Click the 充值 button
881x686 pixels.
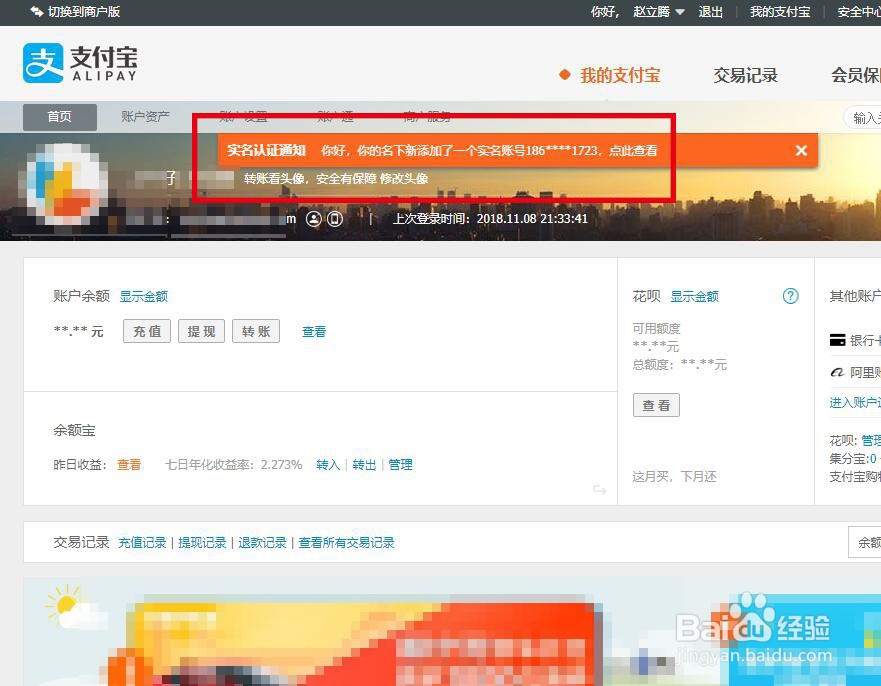click(147, 331)
